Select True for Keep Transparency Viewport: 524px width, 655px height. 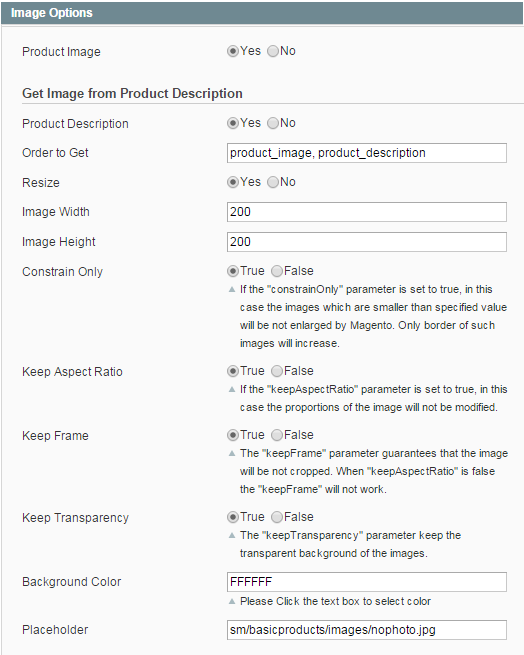232,517
